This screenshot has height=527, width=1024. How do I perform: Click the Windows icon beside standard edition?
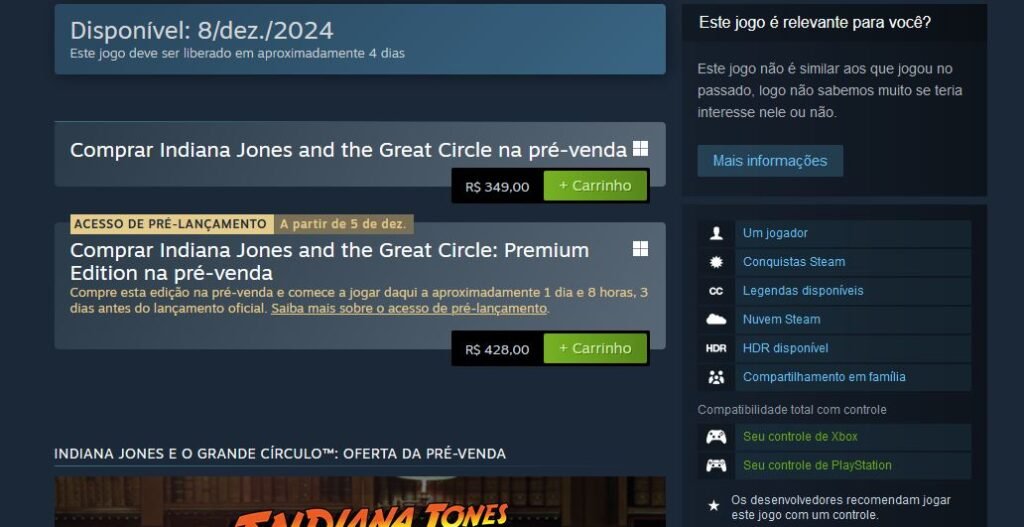click(640, 149)
